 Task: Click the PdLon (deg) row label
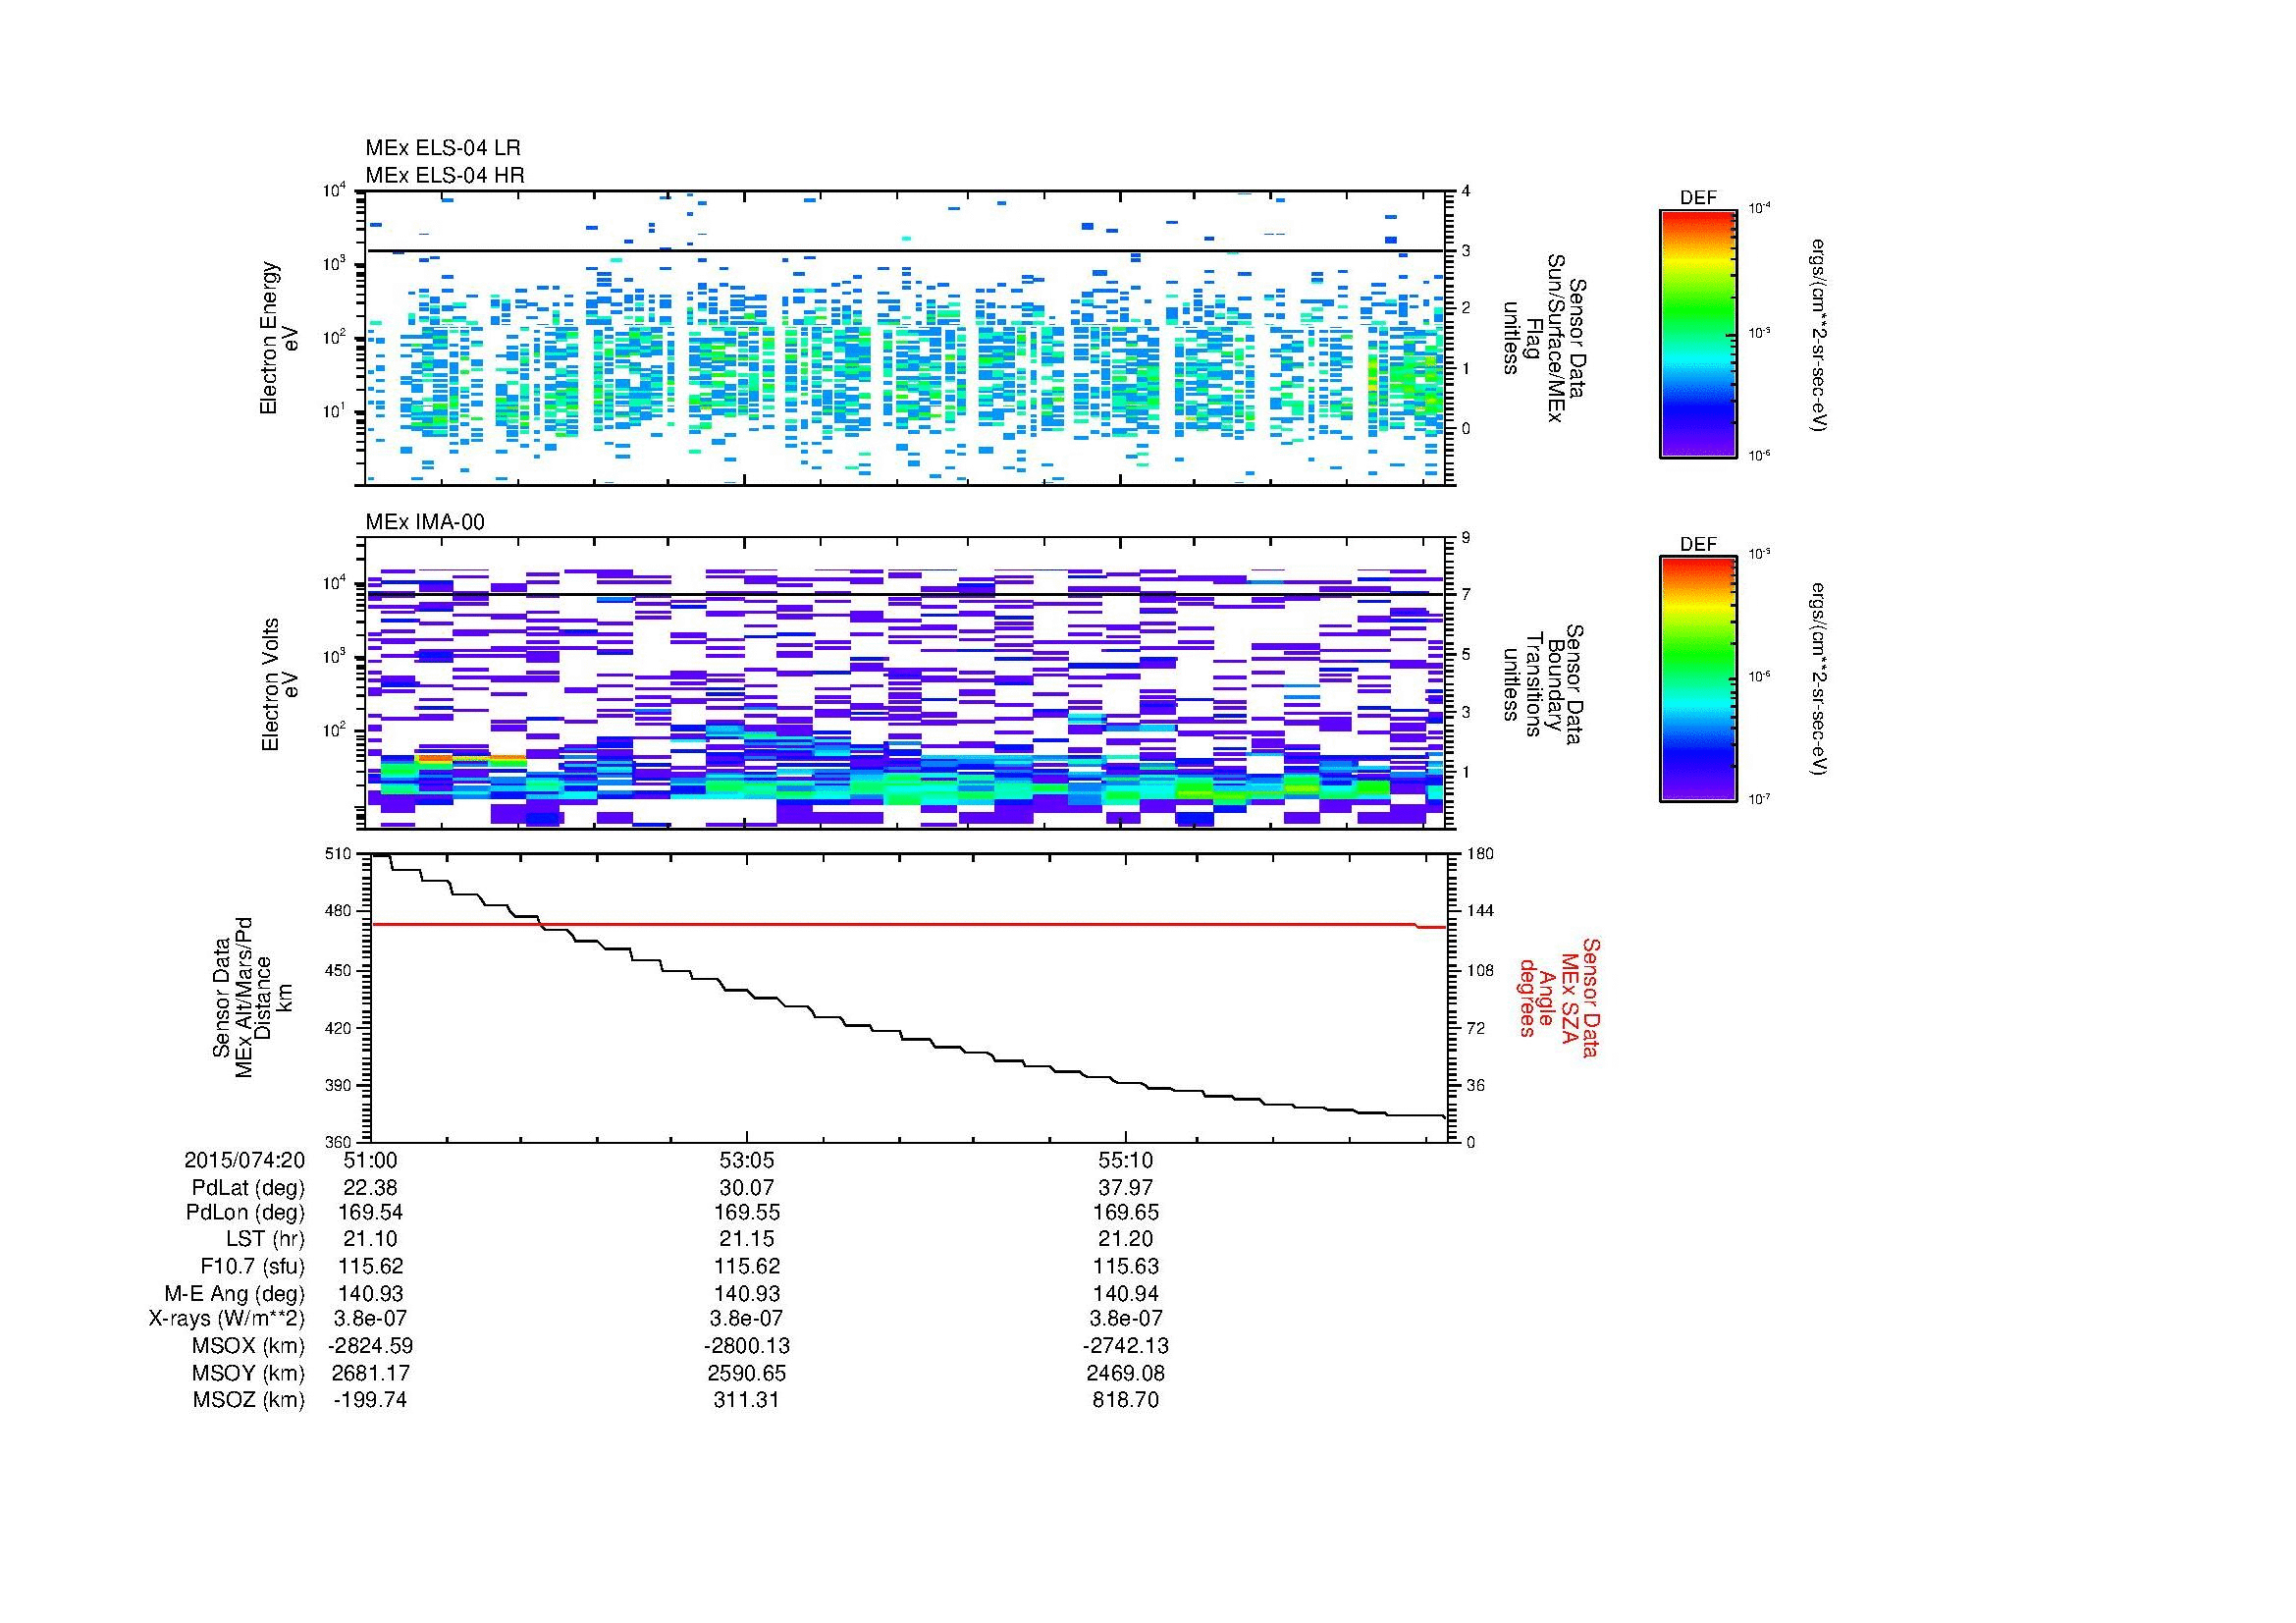coord(246,1213)
